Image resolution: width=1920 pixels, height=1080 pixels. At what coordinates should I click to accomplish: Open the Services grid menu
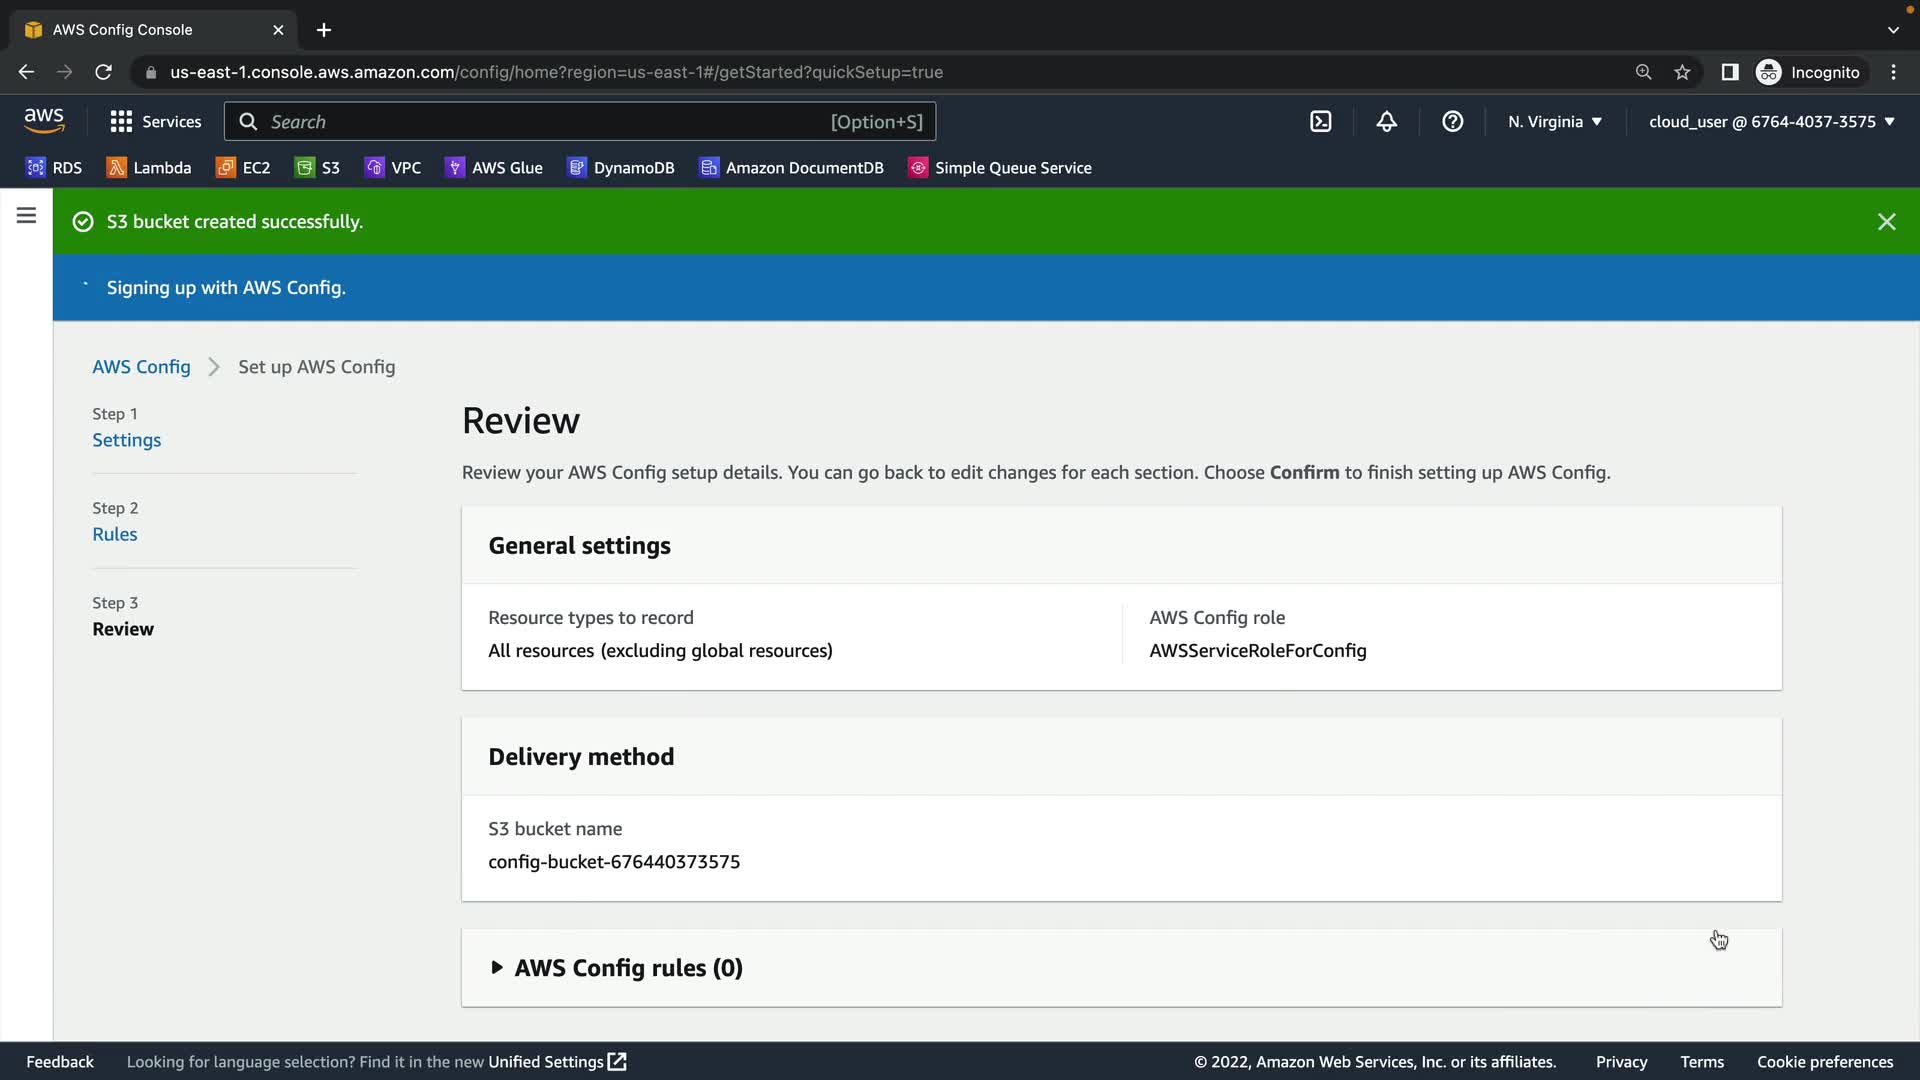[155, 122]
